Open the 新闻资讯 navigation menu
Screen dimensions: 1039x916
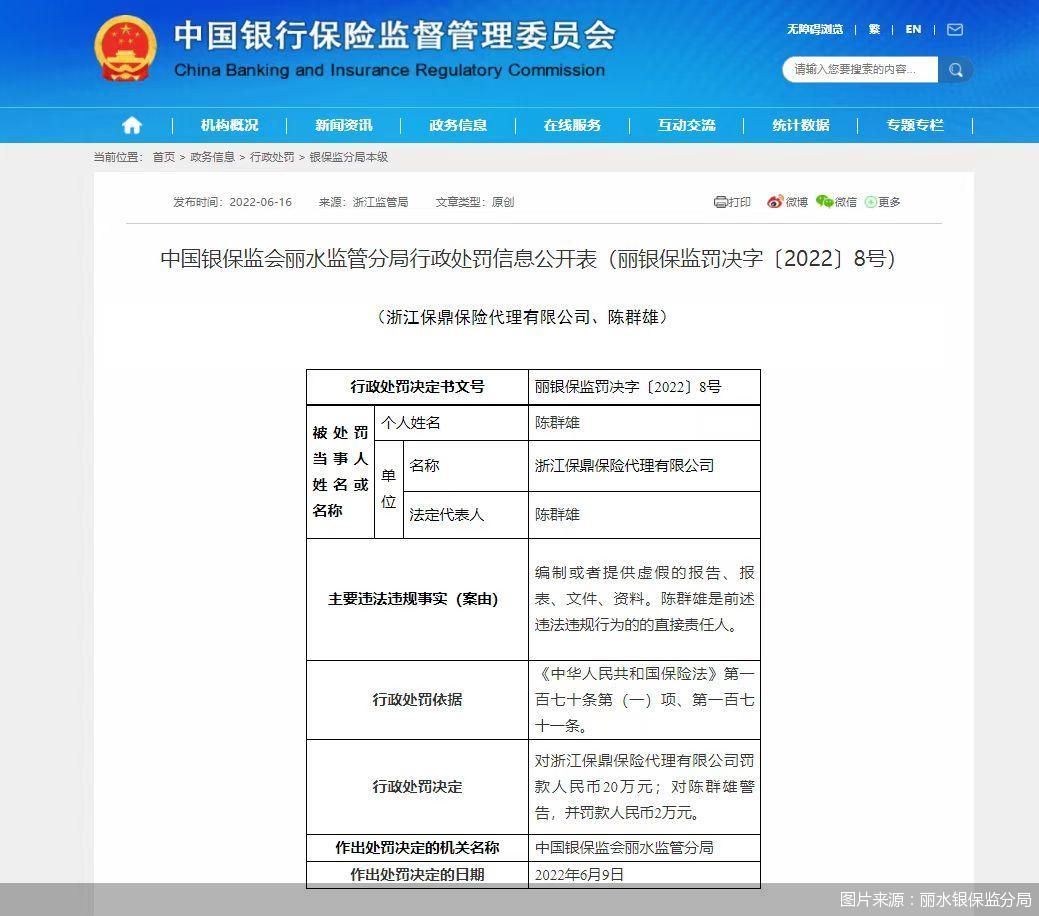click(x=344, y=125)
